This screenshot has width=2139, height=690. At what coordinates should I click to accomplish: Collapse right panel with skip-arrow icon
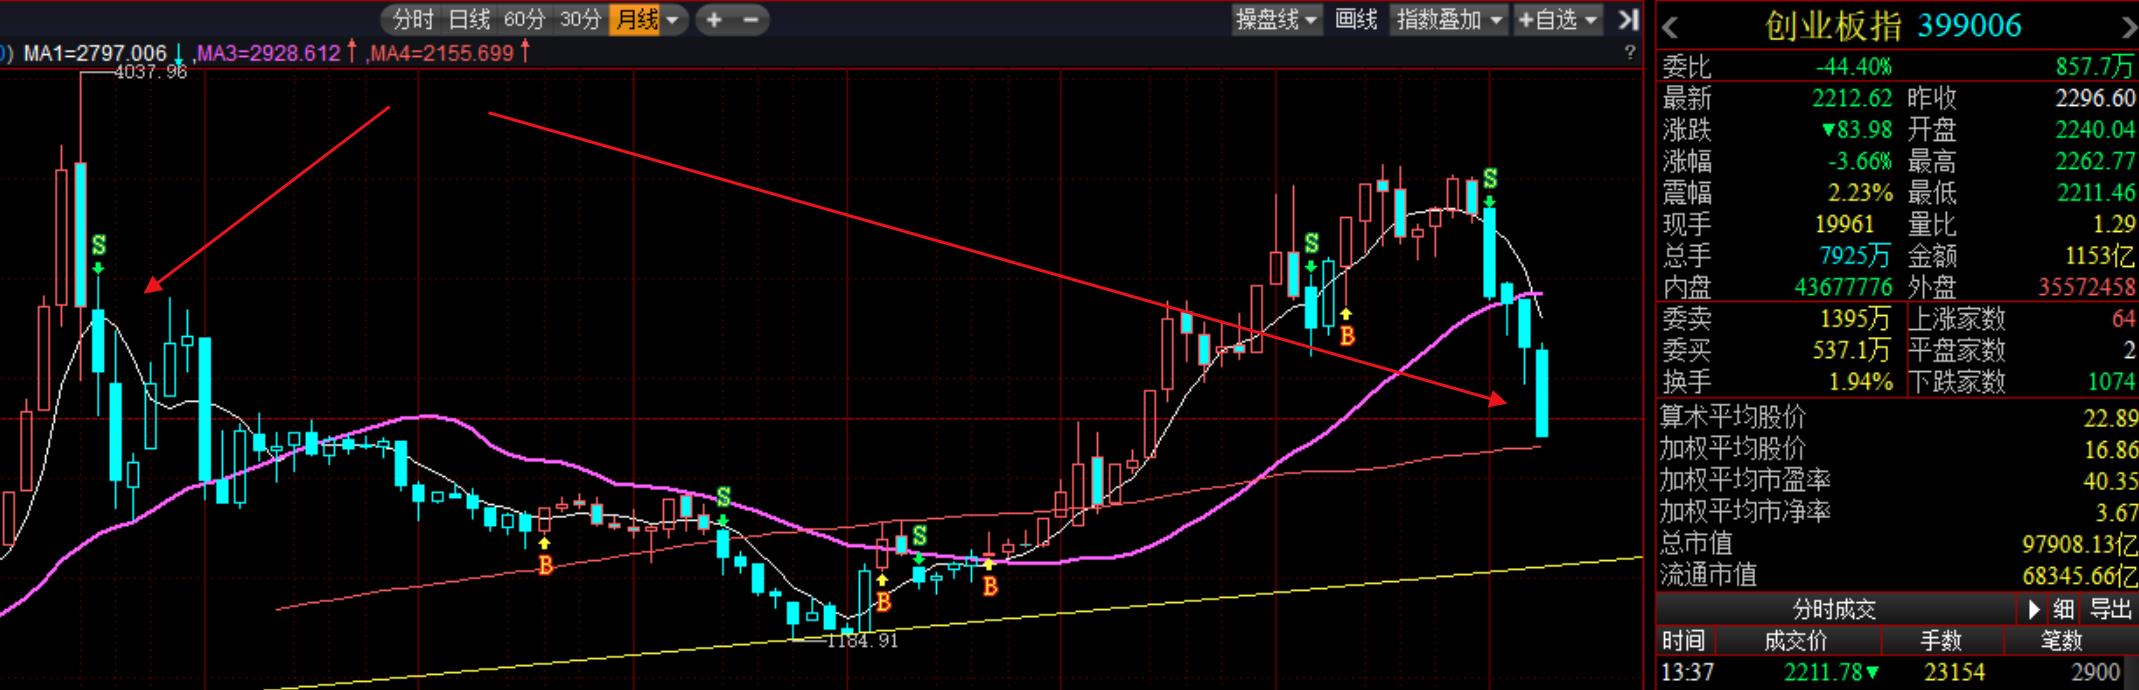point(1628,19)
